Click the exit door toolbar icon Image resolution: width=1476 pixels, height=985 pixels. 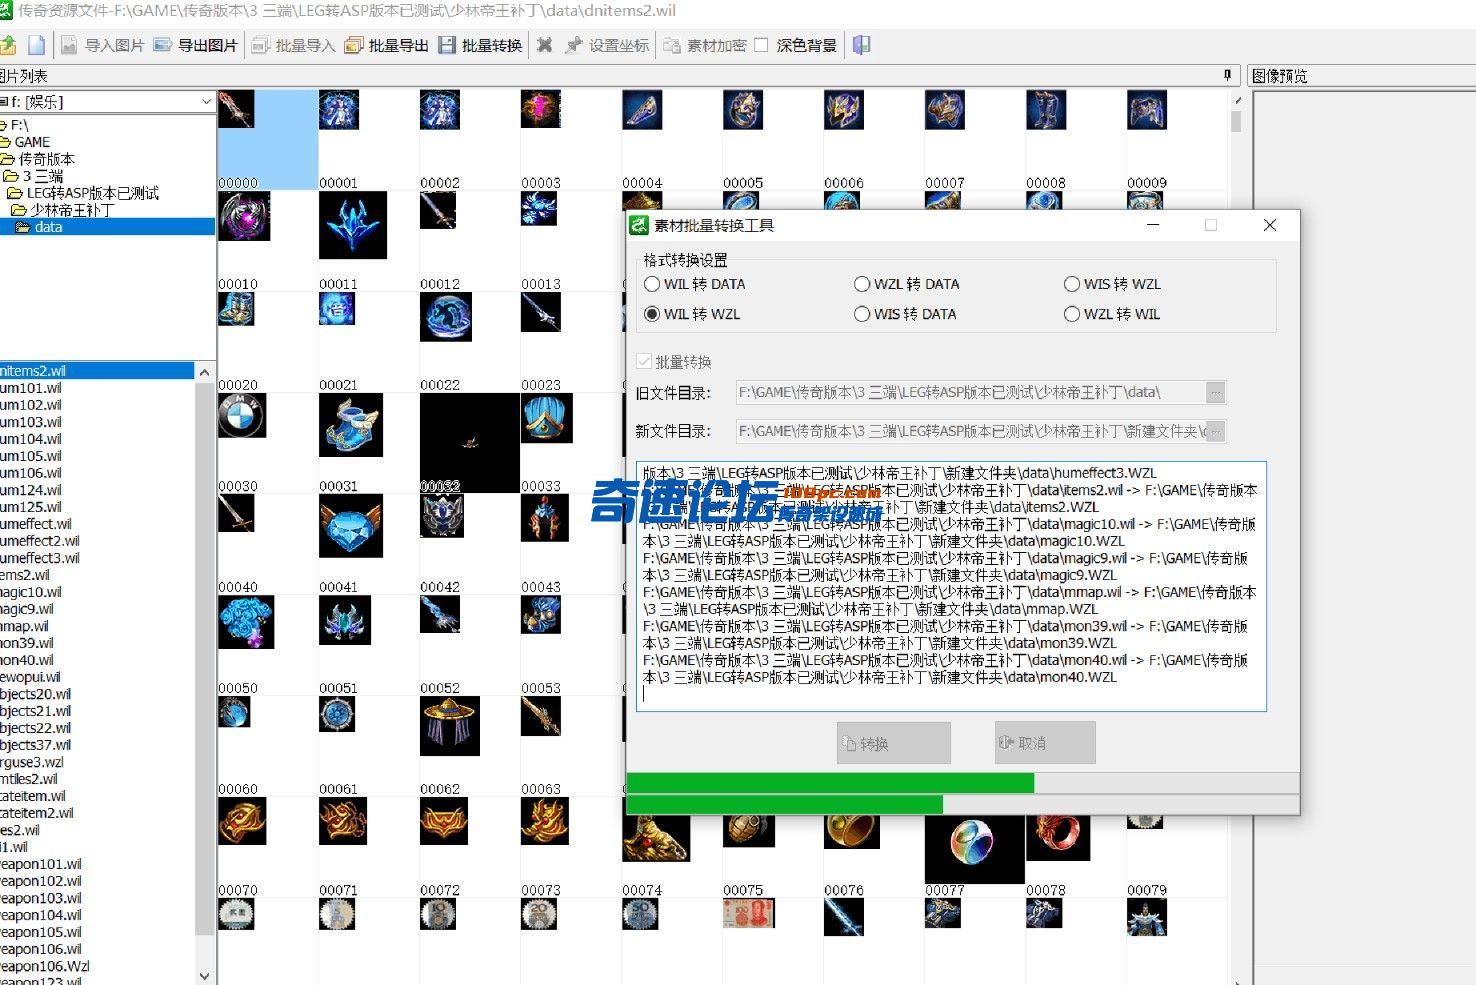coord(861,45)
